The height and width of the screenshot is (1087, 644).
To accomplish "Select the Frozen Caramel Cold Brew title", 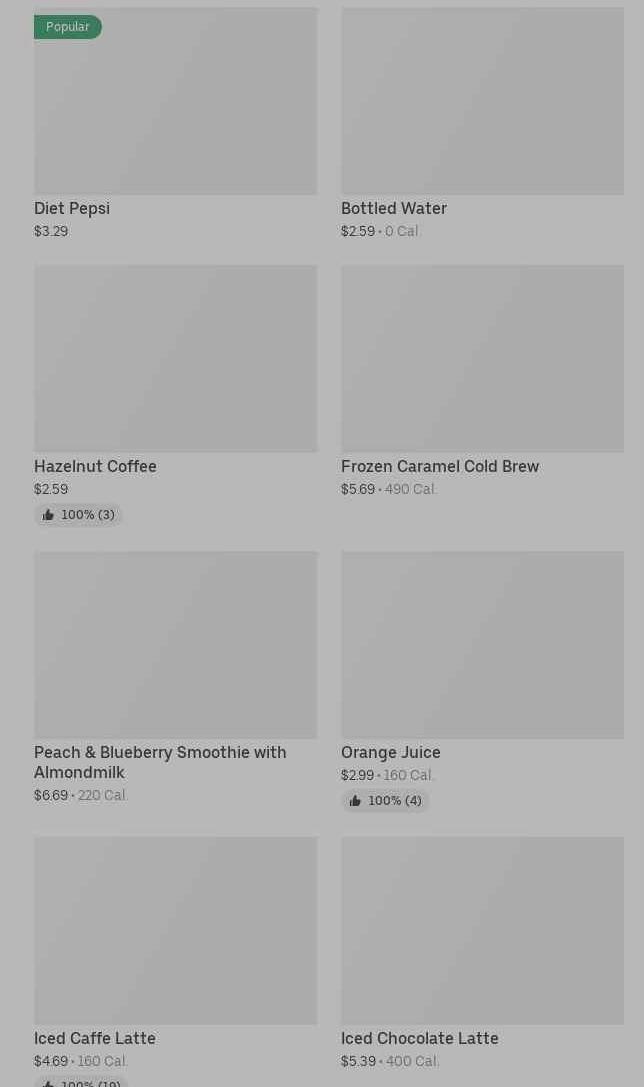I will [440, 466].
